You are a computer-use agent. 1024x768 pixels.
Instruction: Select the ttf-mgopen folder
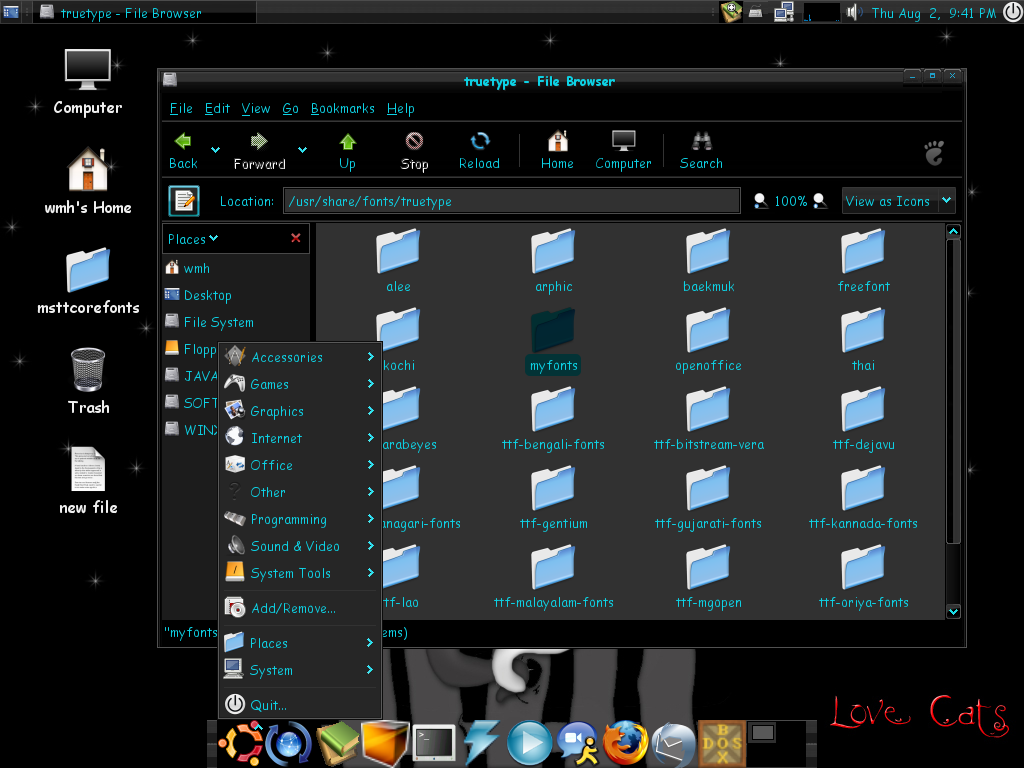coord(709,577)
